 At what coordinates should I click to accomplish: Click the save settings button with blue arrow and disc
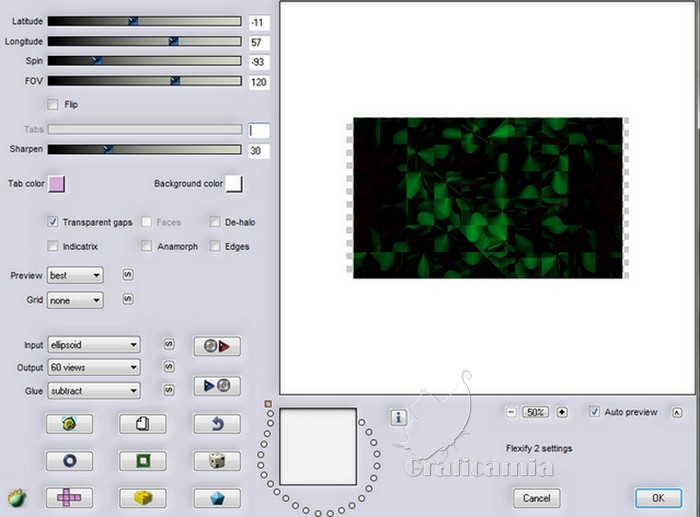point(217,386)
